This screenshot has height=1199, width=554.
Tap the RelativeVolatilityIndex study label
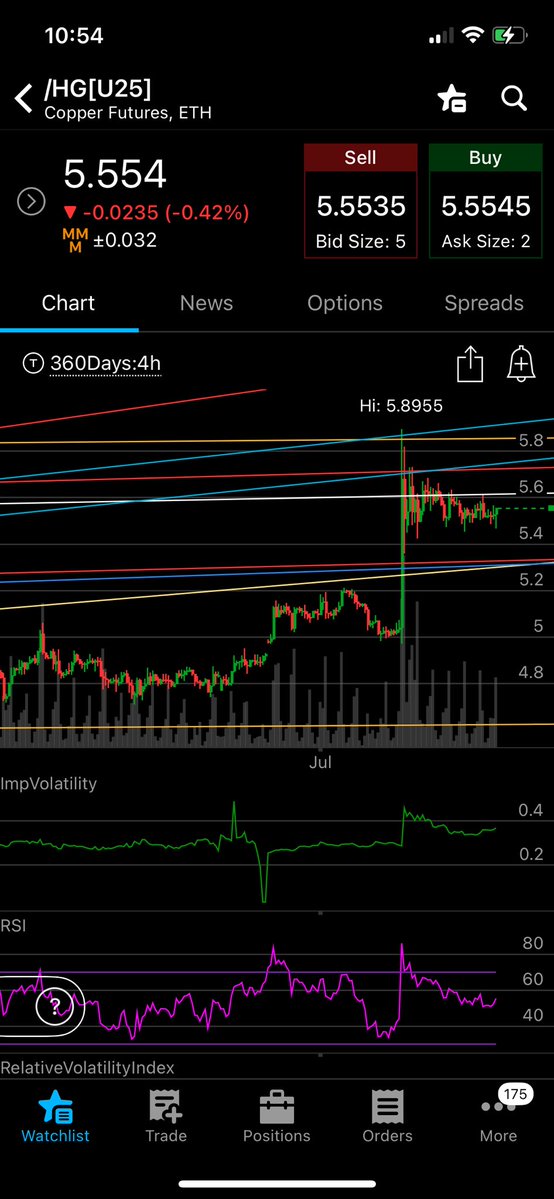click(87, 1067)
